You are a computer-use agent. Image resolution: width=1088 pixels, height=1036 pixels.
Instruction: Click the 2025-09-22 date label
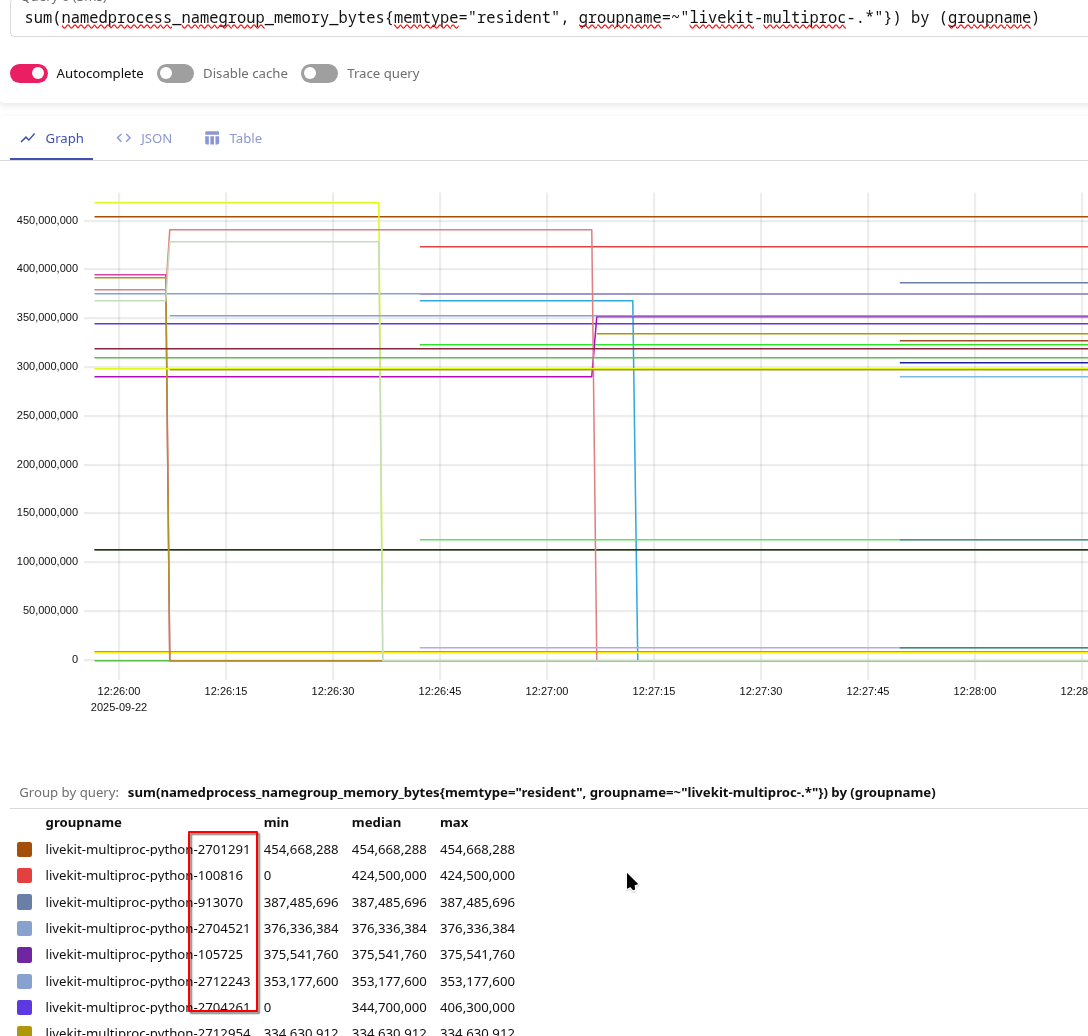119,707
